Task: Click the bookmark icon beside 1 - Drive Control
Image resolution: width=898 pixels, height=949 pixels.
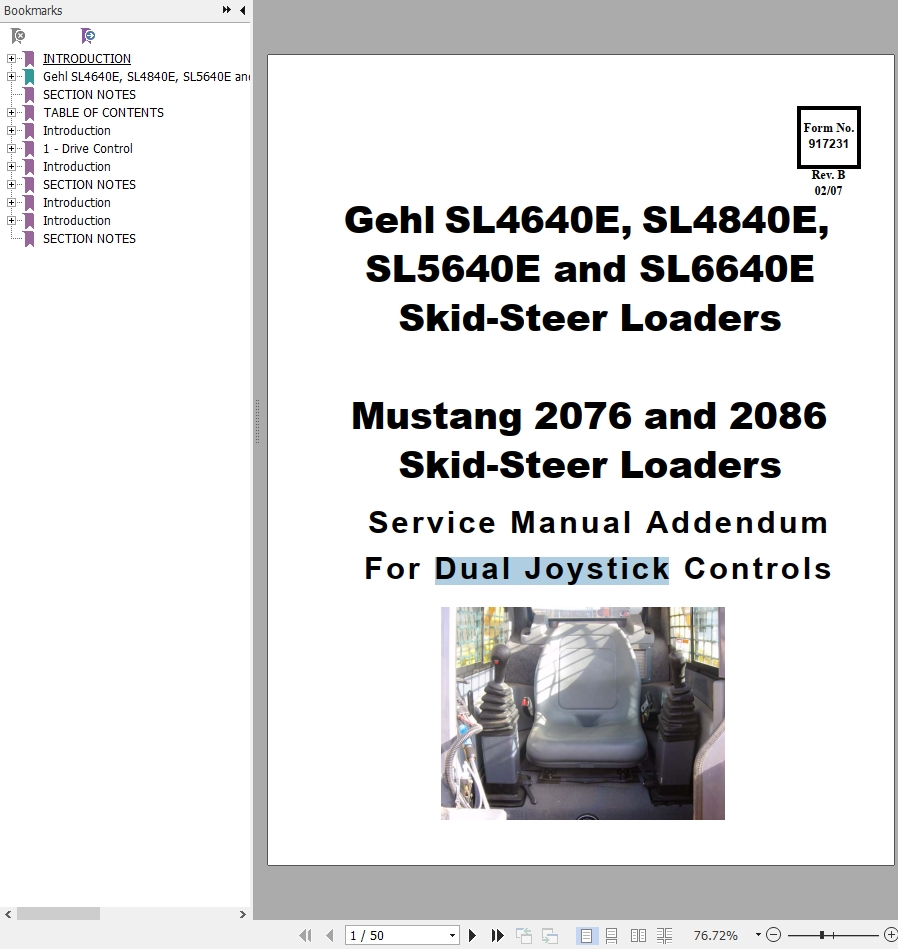Action: (29, 149)
